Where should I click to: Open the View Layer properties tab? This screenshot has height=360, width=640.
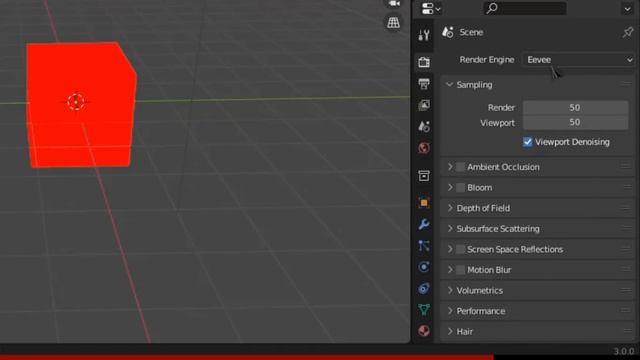pyautogui.click(x=424, y=105)
